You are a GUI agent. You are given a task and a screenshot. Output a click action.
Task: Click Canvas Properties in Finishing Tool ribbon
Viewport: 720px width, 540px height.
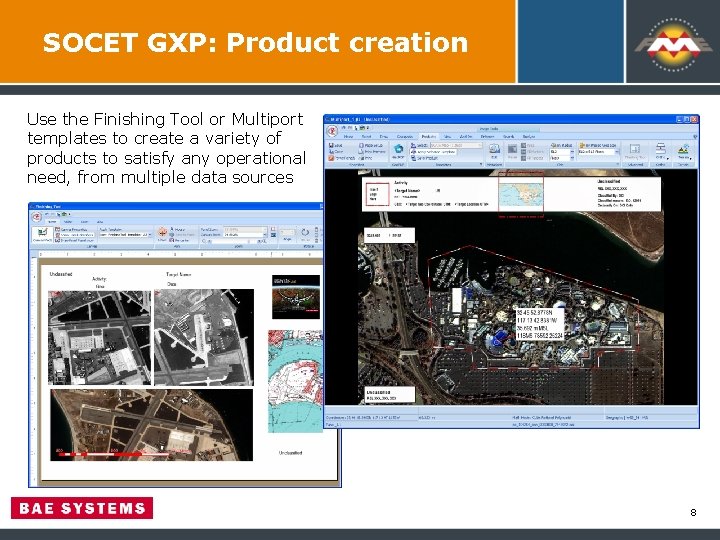tap(71, 230)
